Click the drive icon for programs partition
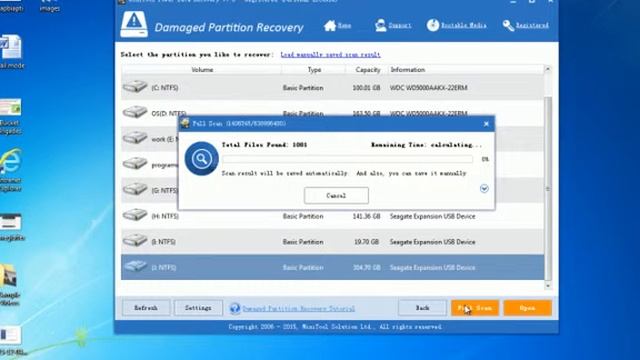Image resolution: width=640 pixels, height=360 pixels. [x=135, y=164]
